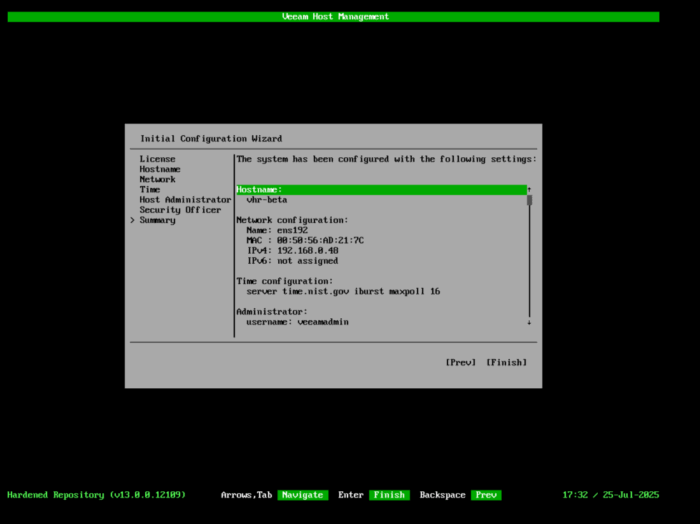This screenshot has width=700, height=524.
Task: Click the Prev hint in the footer
Action: pos(486,495)
